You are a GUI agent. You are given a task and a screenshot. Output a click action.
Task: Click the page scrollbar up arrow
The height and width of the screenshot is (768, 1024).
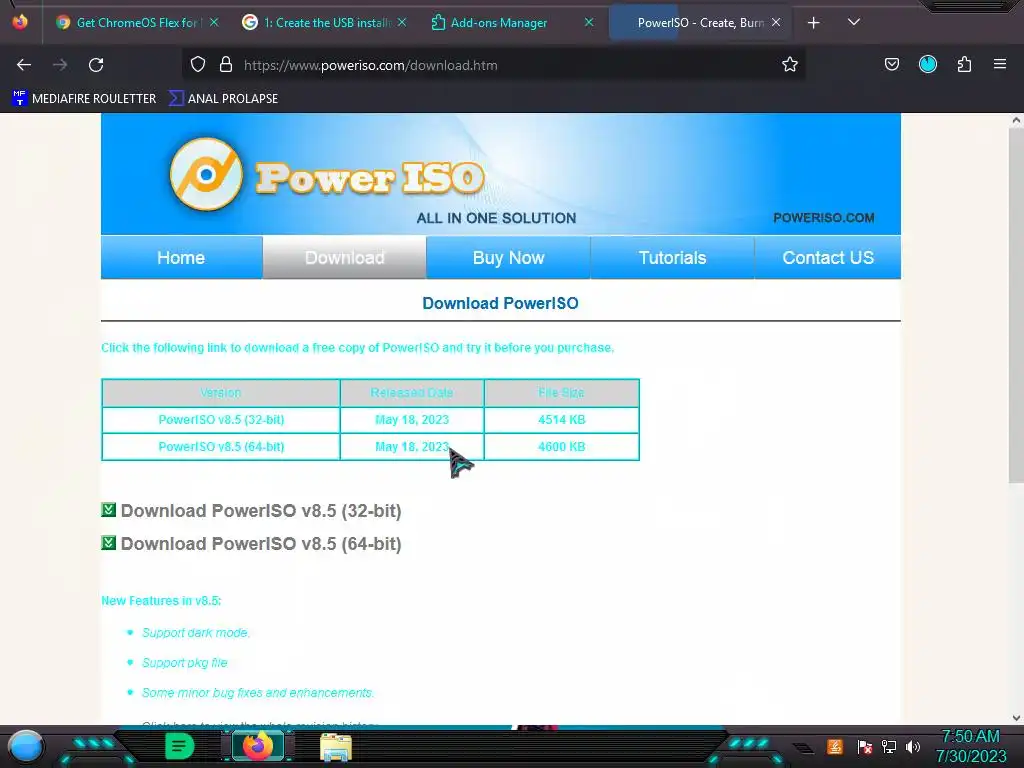pyautogui.click(x=1016, y=120)
